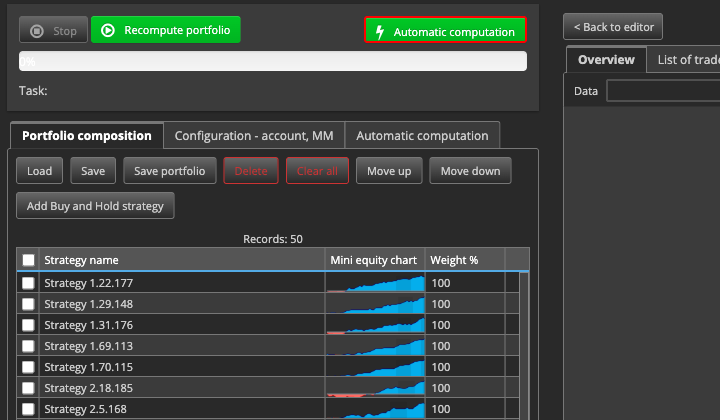Image resolution: width=720 pixels, height=420 pixels.
Task: Click weight value 100 for Strategy 1.70.115
Action: tap(441, 367)
